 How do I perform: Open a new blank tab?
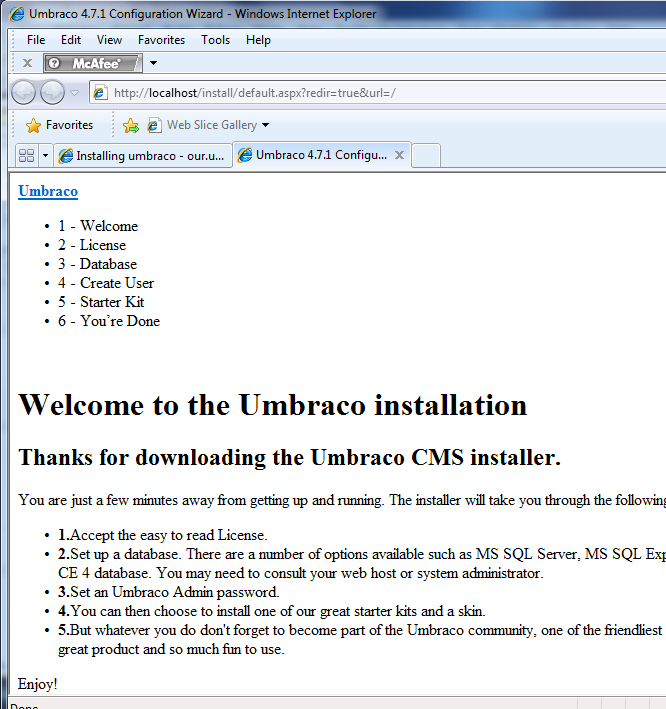click(426, 156)
